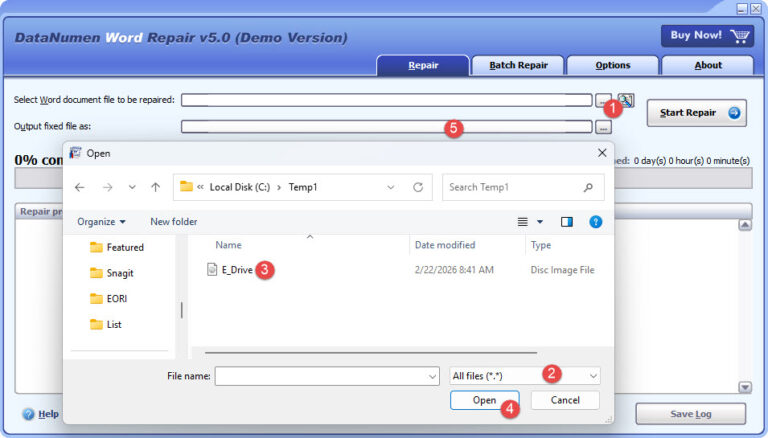Browse for the output fixed file location
Image resolution: width=768 pixels, height=438 pixels.
(x=603, y=127)
